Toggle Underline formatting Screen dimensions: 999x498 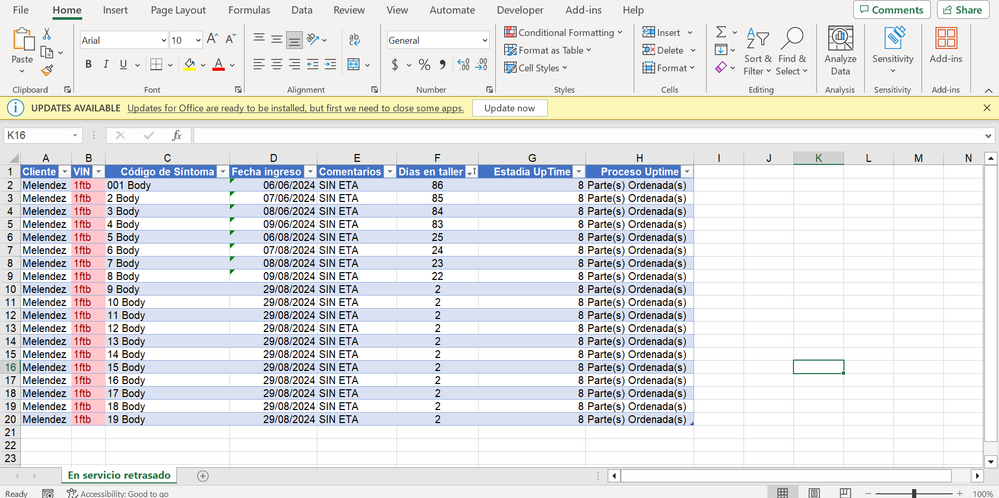click(x=122, y=64)
